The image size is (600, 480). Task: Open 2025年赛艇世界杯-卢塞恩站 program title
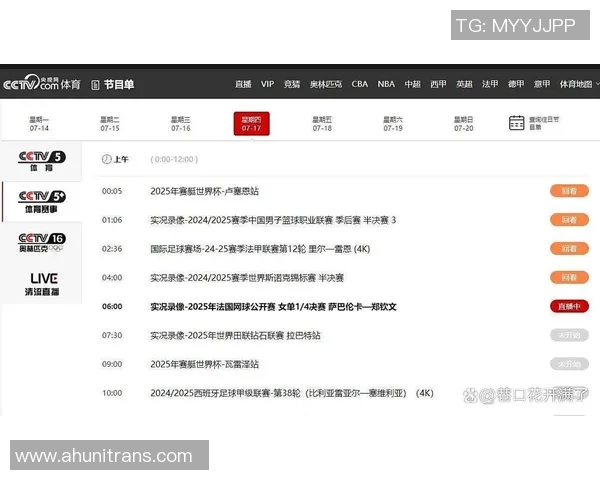click(204, 191)
